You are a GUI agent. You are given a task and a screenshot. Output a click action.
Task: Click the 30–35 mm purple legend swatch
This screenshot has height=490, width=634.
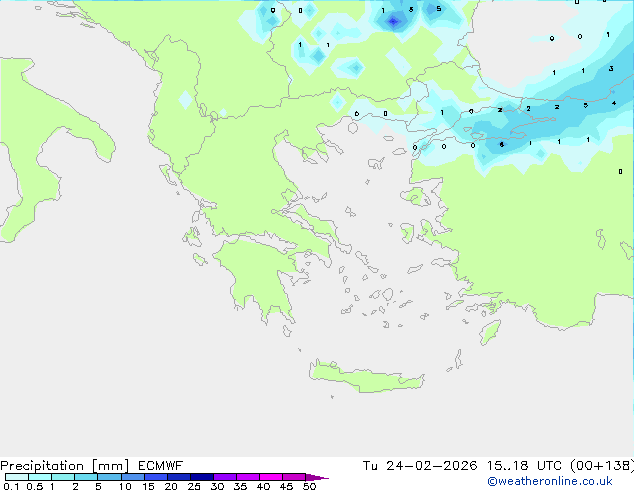[x=225, y=477]
